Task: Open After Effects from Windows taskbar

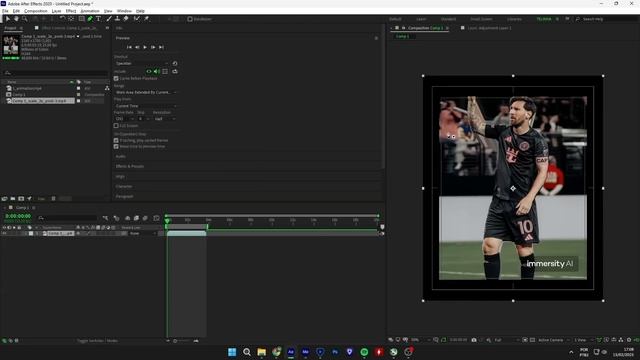Action: (x=291, y=352)
